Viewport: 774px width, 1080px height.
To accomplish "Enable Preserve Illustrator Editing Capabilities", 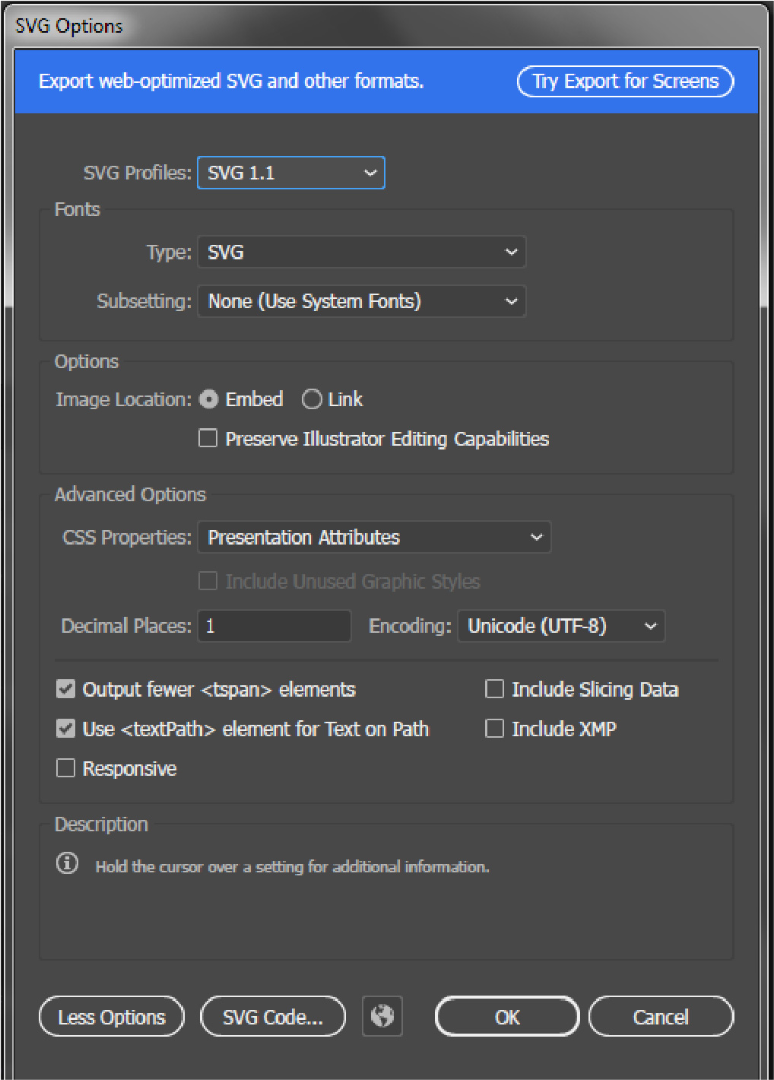I will click(x=208, y=438).
